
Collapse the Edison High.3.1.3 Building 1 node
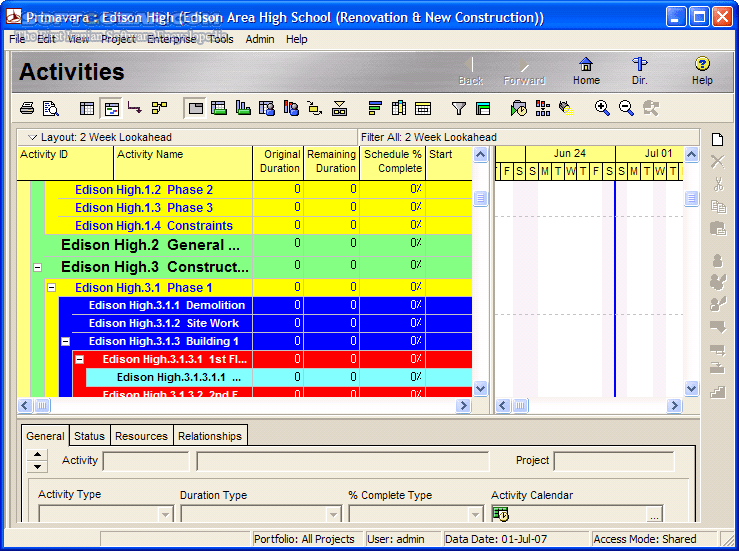point(65,341)
